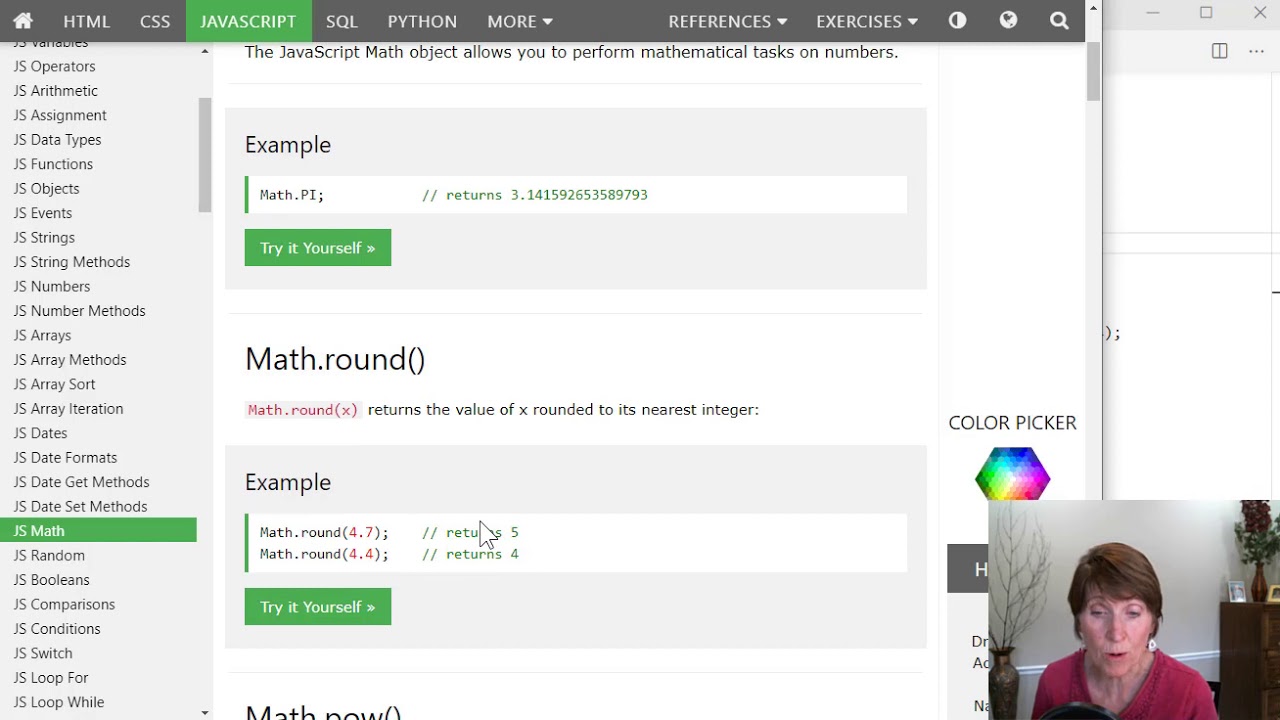Click the W3Schools home icon
This screenshot has height=720, width=1280.
(23, 21)
